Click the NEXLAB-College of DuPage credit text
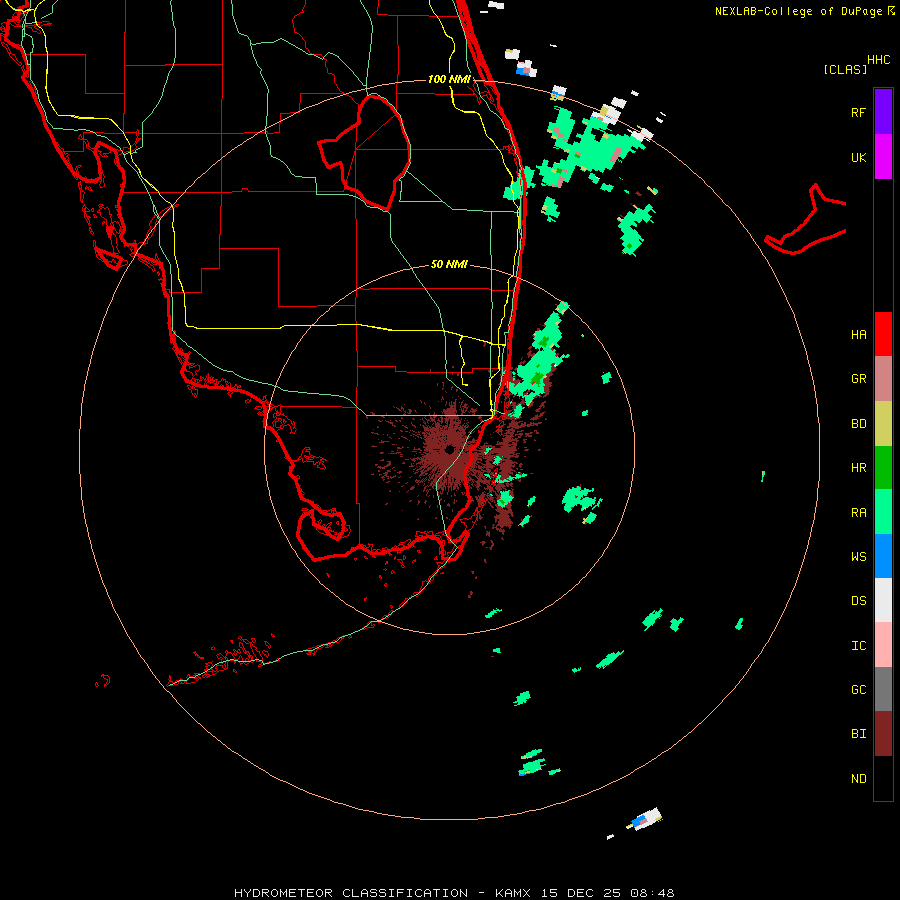The height and width of the screenshot is (900, 900). [x=804, y=11]
